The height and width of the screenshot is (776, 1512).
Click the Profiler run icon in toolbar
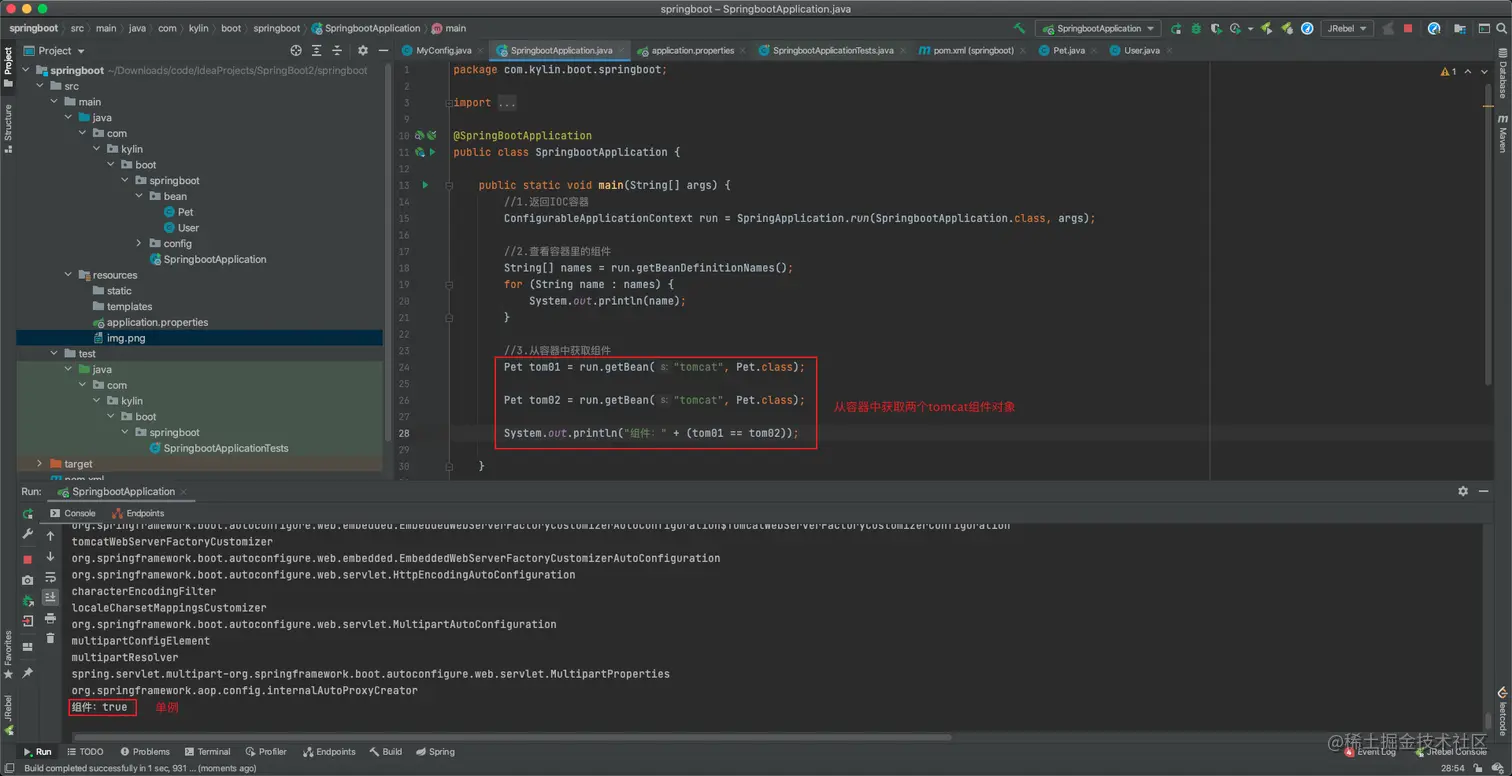click(x=1235, y=29)
